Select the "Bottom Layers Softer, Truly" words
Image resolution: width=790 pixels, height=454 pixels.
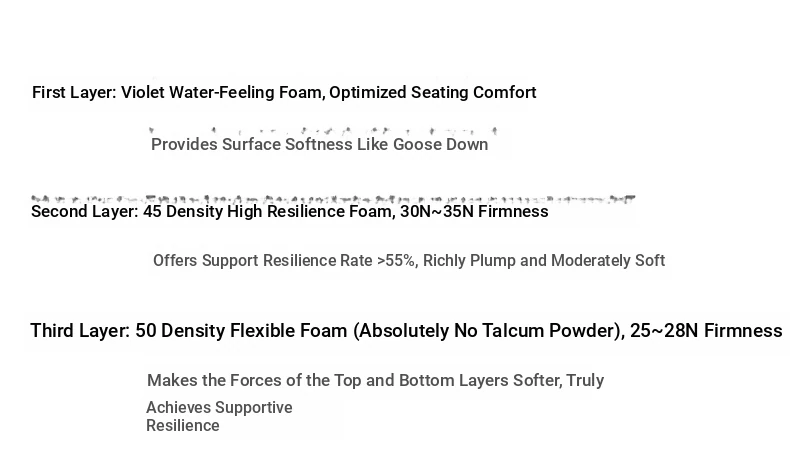click(500, 380)
